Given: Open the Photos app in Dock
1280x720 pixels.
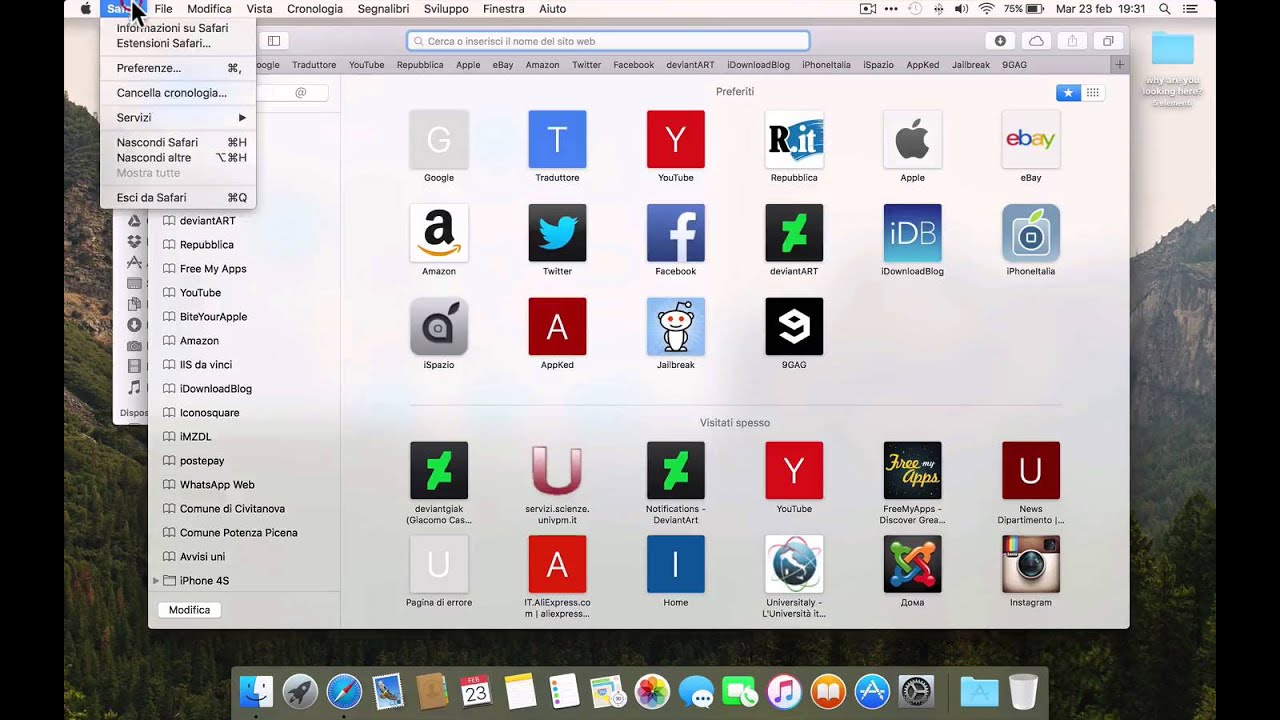Looking at the screenshot, I should pyautogui.click(x=652, y=691).
